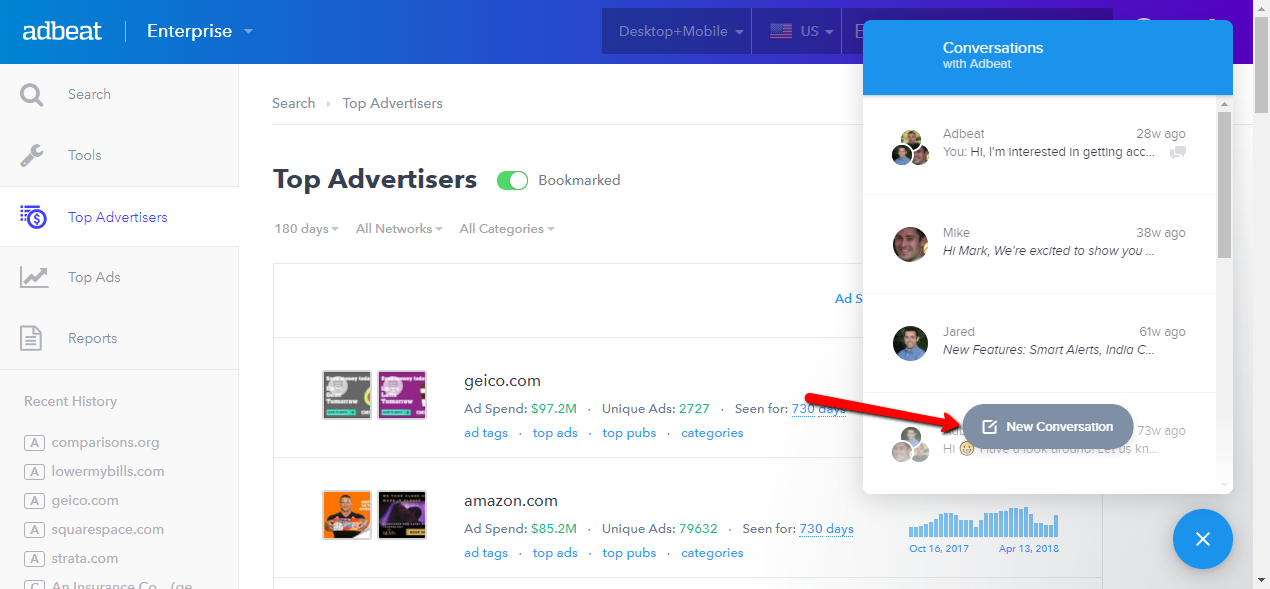
Task: Click the advertiser icon beside lowermybills.com
Action: 34,471
